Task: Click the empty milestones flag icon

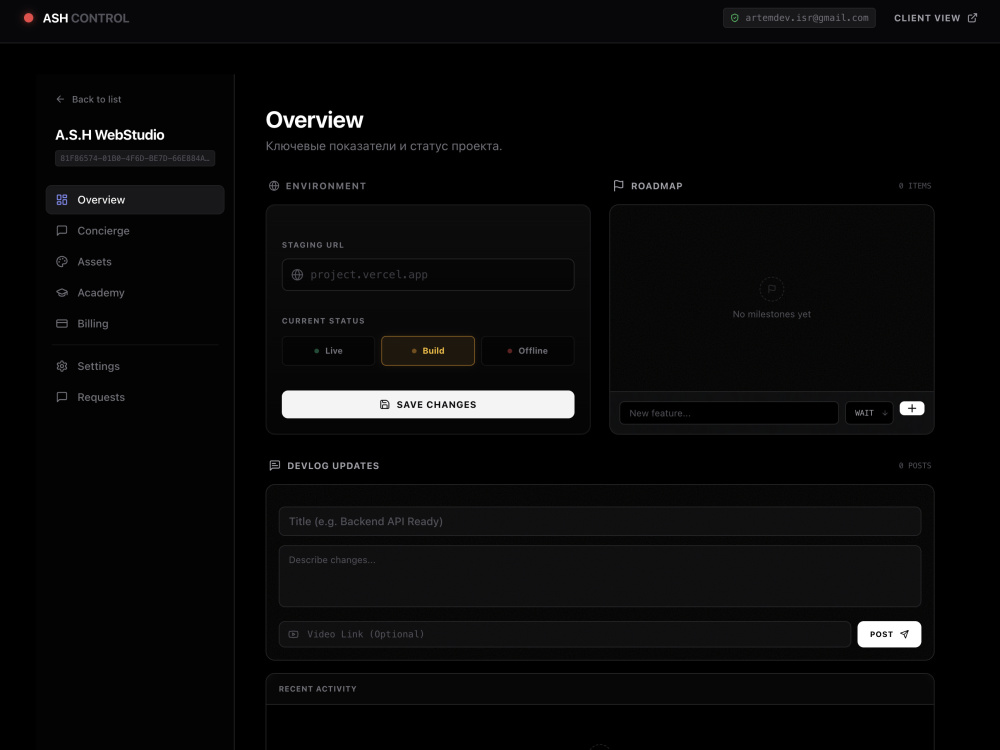Action: 772,289
